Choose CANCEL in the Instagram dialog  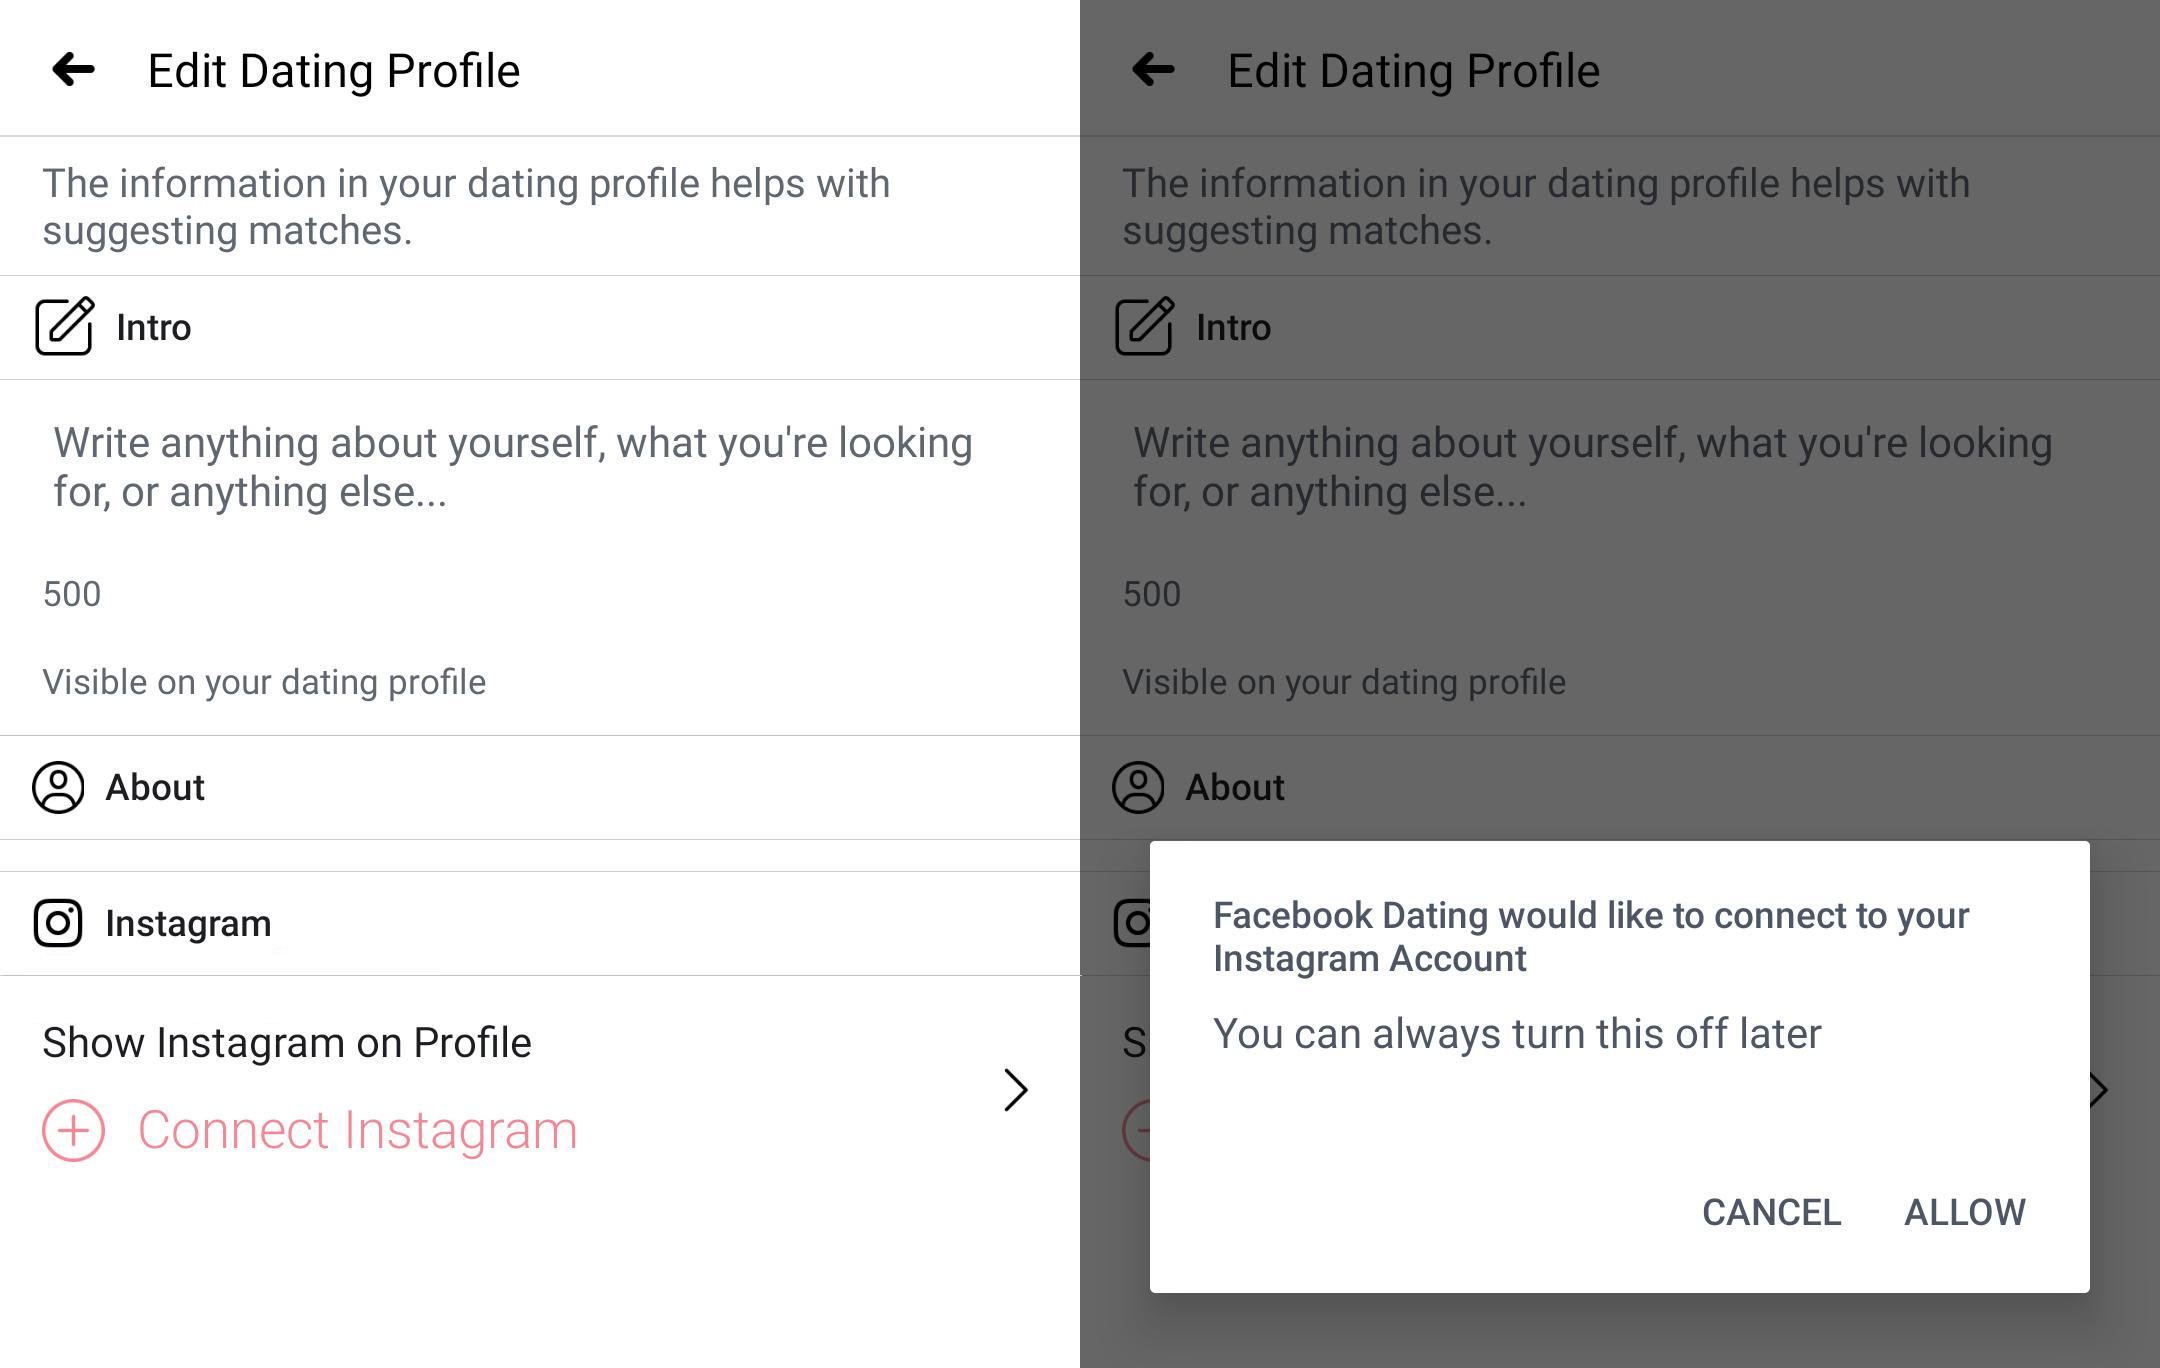tap(1771, 1212)
